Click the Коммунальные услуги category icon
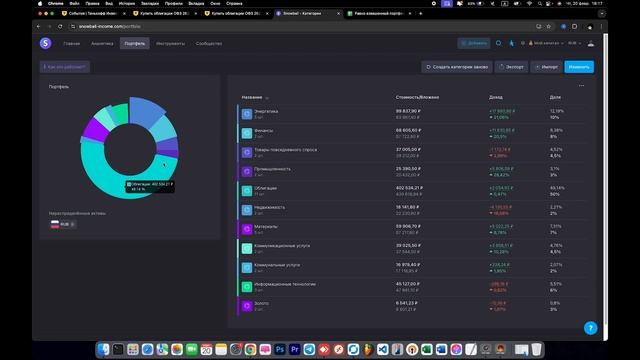 pos(247,267)
